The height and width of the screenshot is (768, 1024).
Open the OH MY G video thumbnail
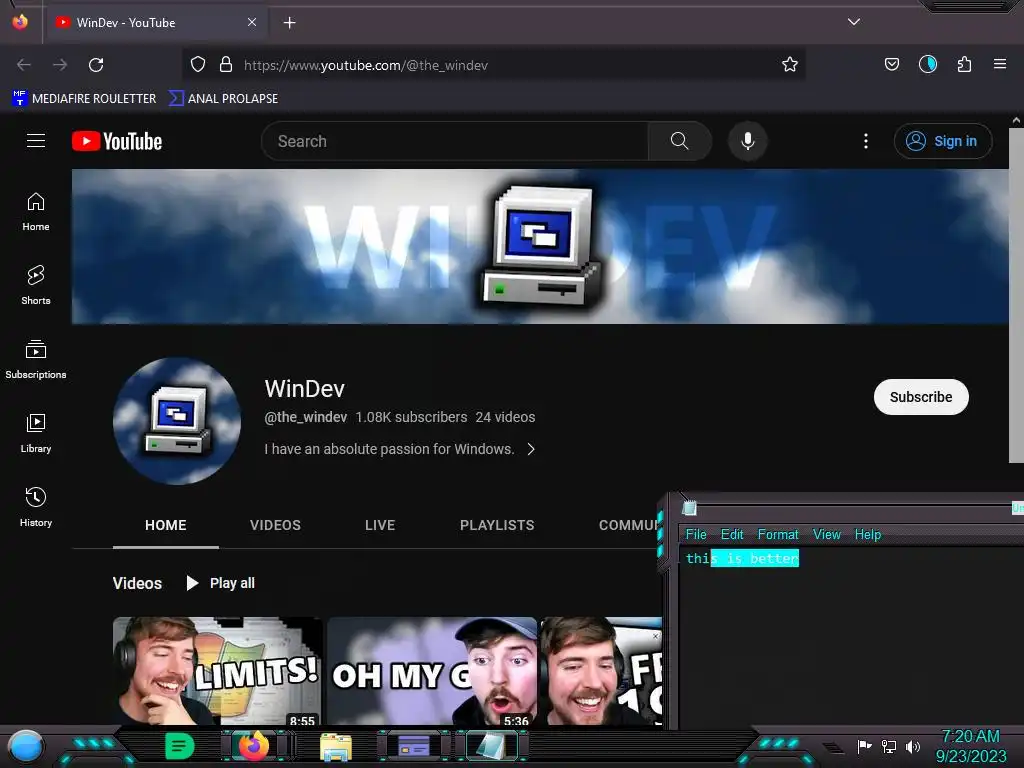click(x=432, y=671)
